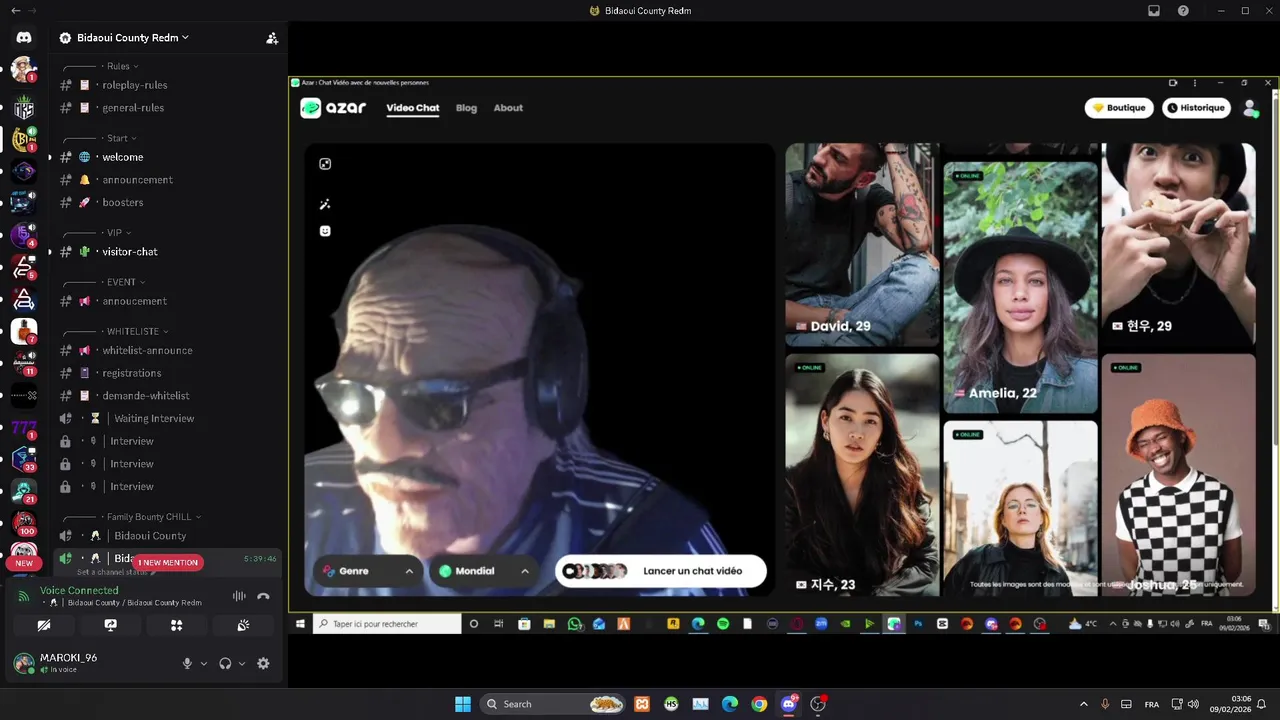Open Discord help question mark icon
The width and height of the screenshot is (1280, 720).
point(1184,11)
